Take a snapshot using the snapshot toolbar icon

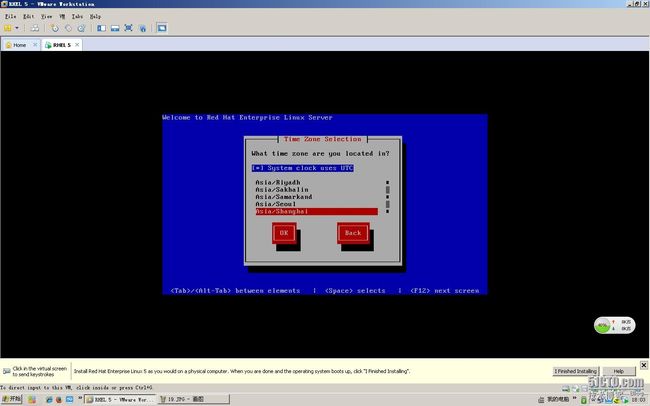click(55, 28)
